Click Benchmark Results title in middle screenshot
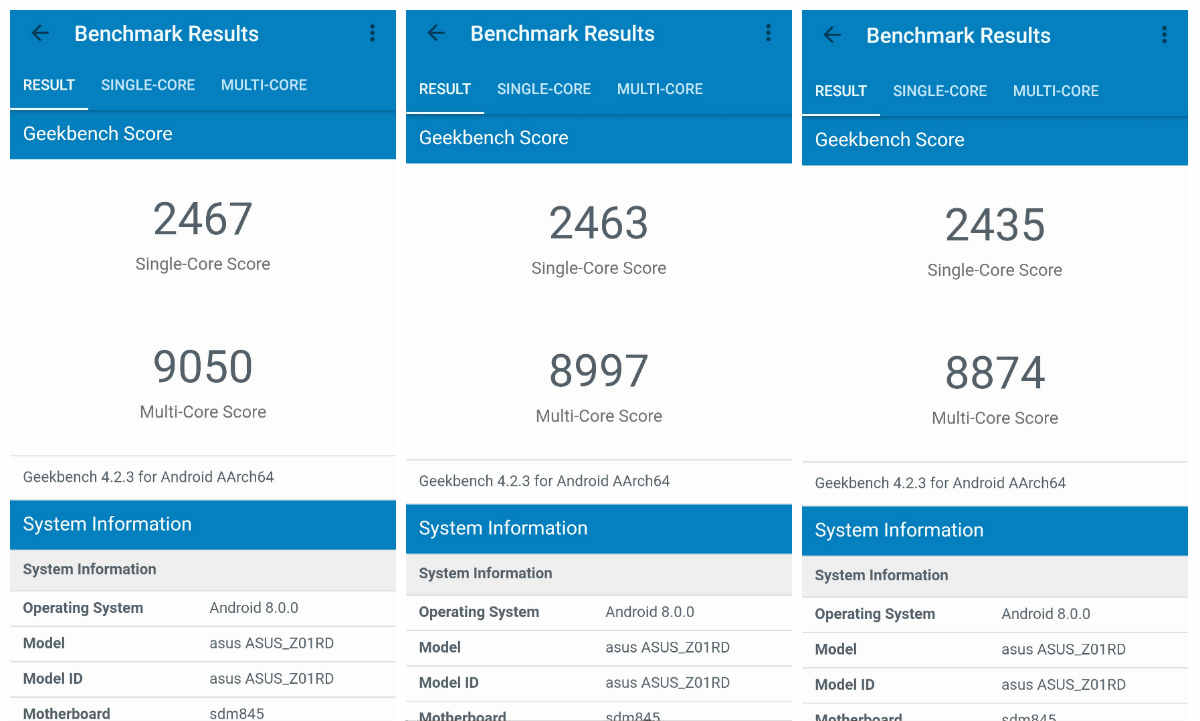This screenshot has height=721, width=1200. (x=563, y=33)
